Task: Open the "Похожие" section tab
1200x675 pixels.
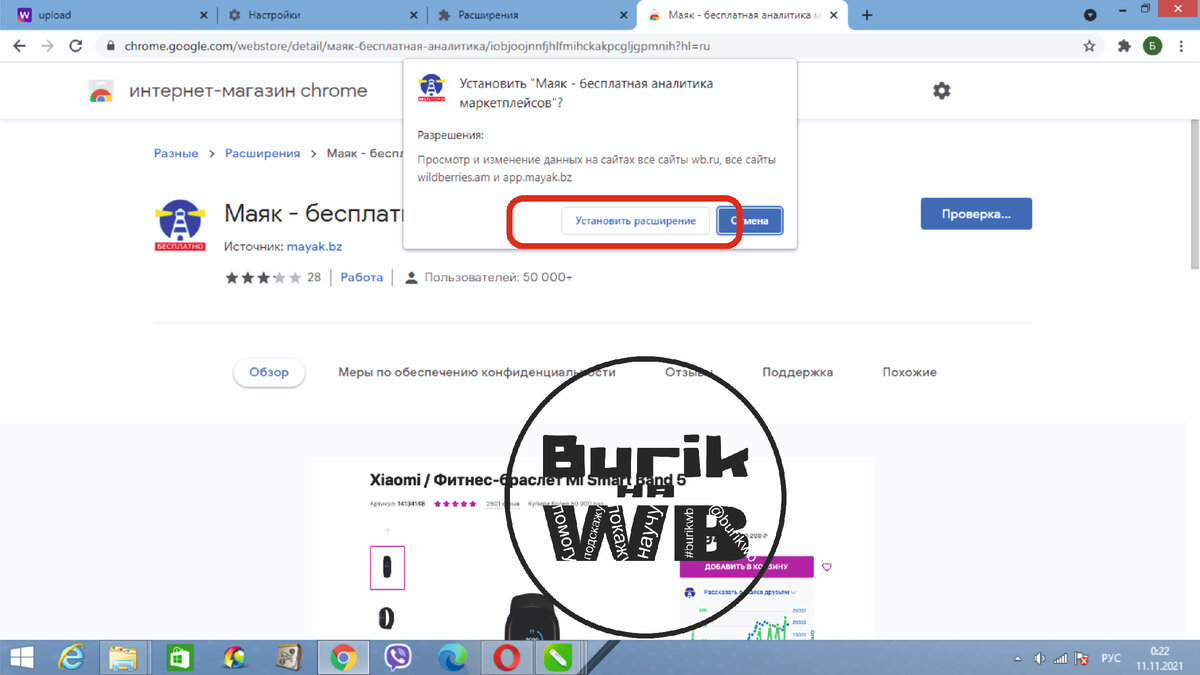Action: click(909, 372)
